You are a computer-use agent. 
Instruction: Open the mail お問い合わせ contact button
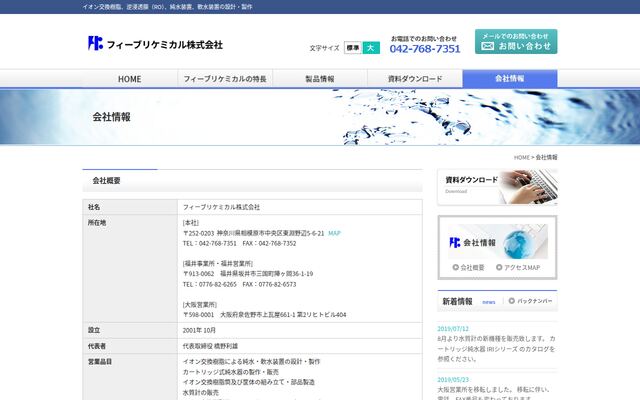[x=516, y=41]
